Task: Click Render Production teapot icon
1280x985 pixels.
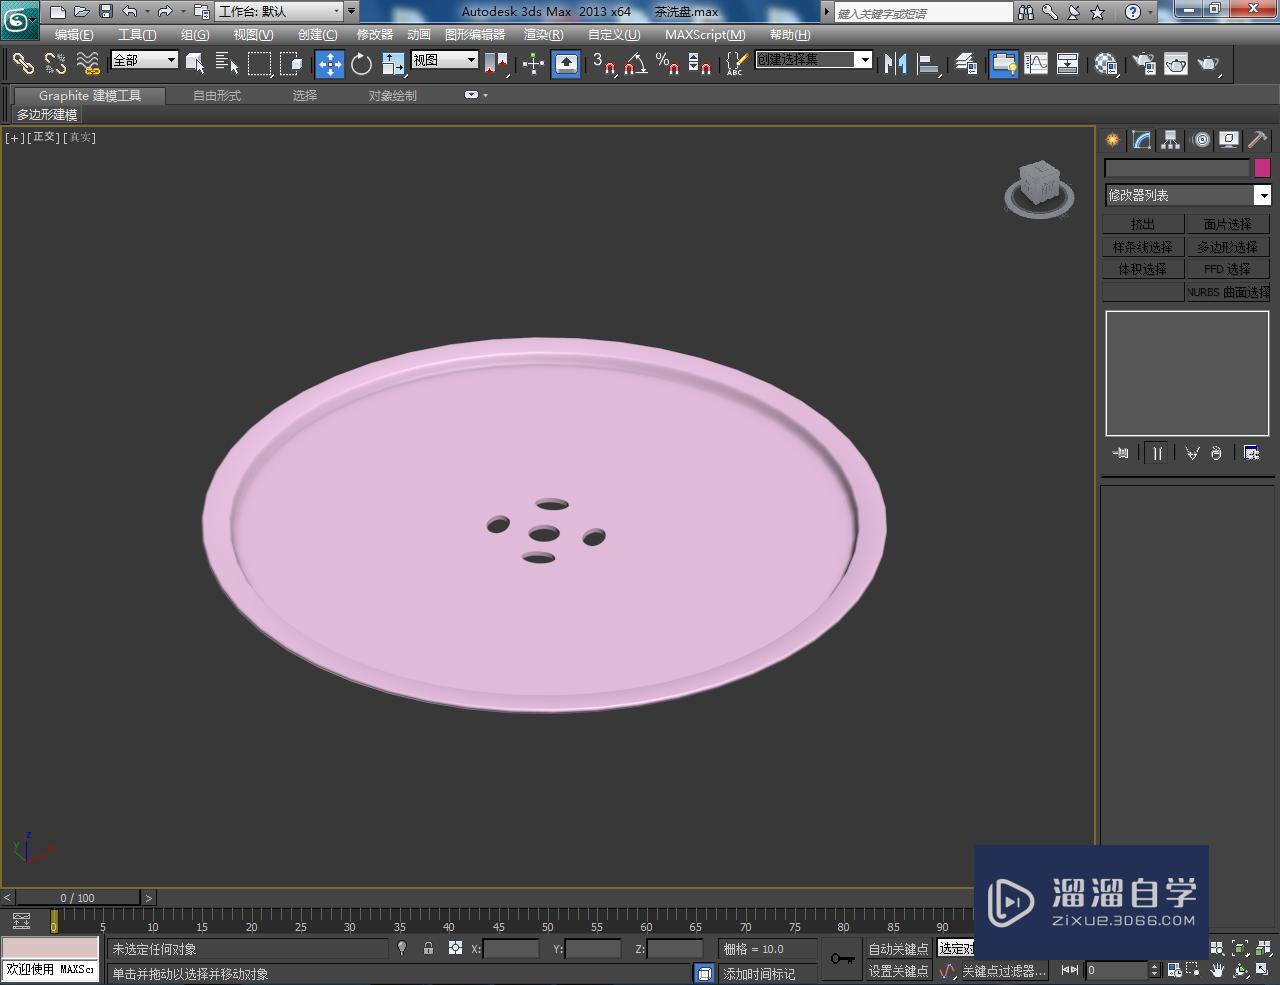Action: [1209, 64]
